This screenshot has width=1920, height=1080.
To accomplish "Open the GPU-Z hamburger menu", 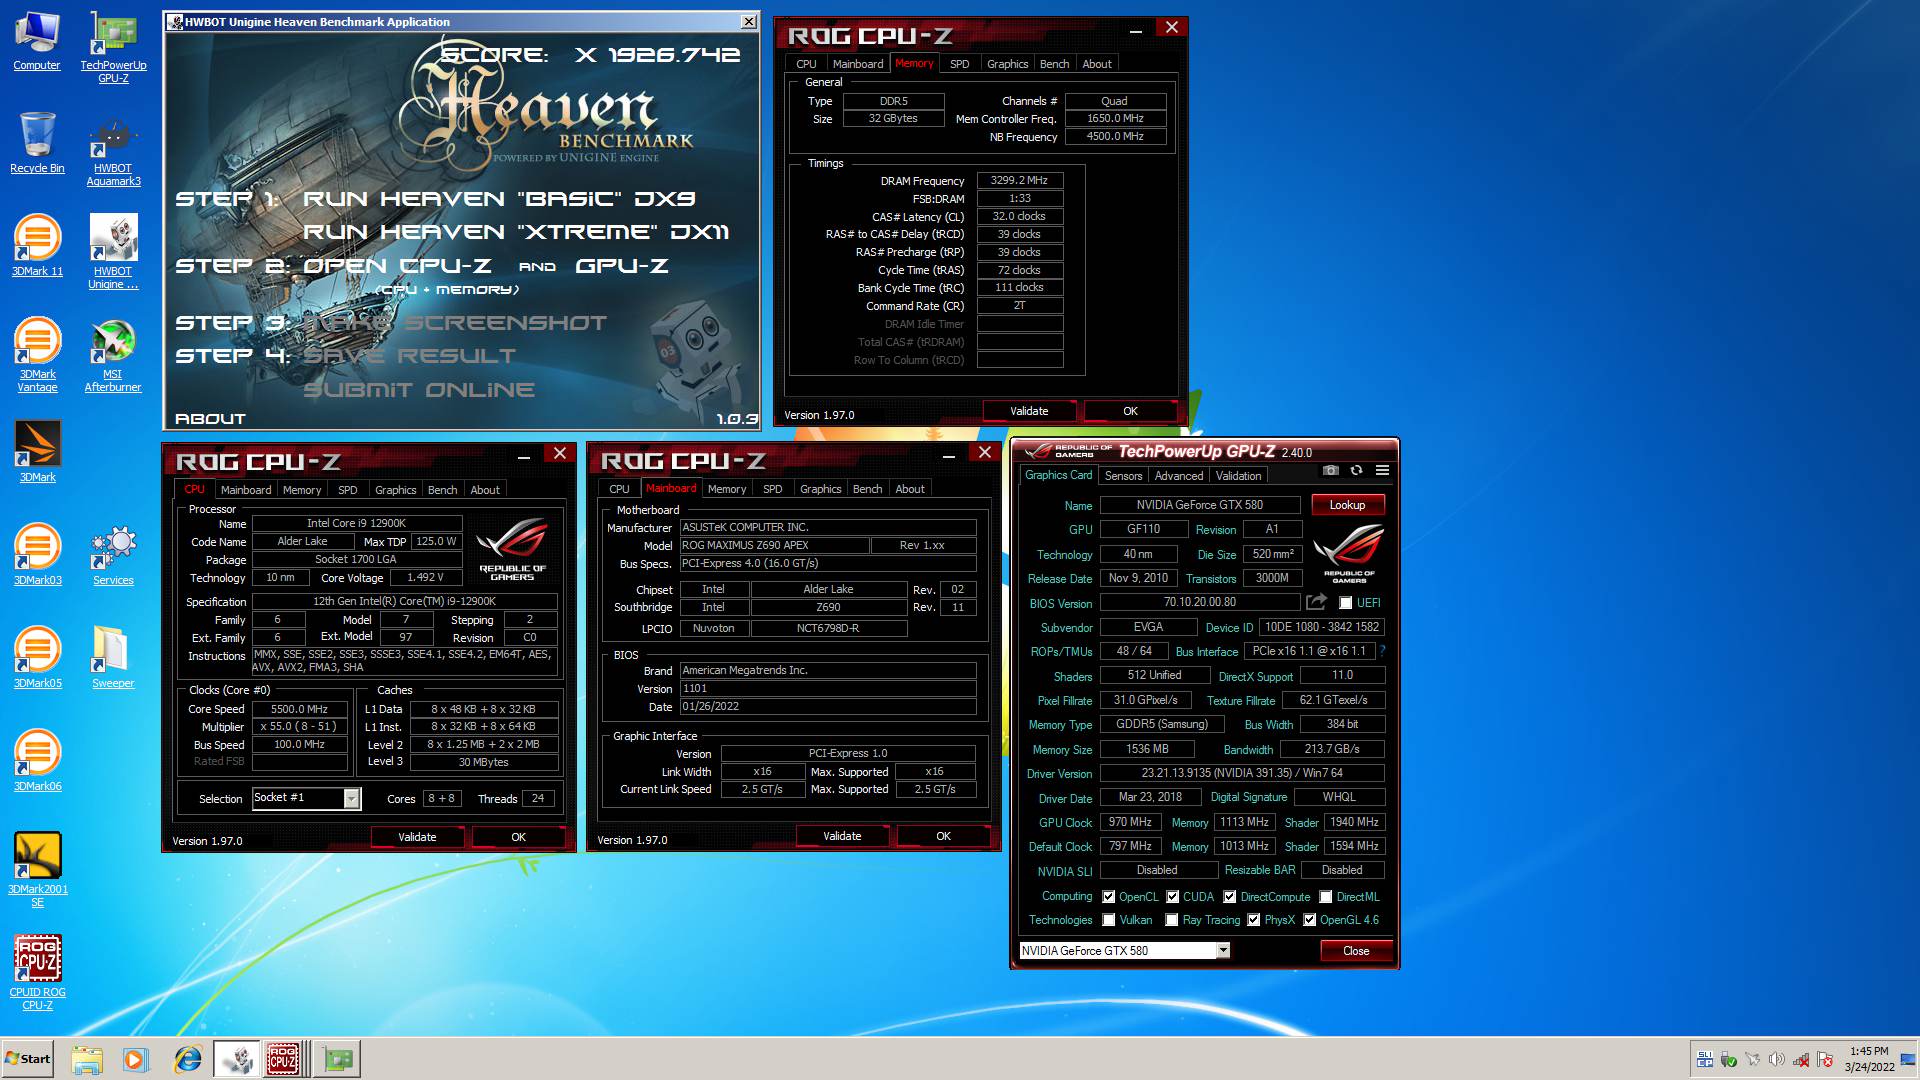I will [x=1382, y=470].
